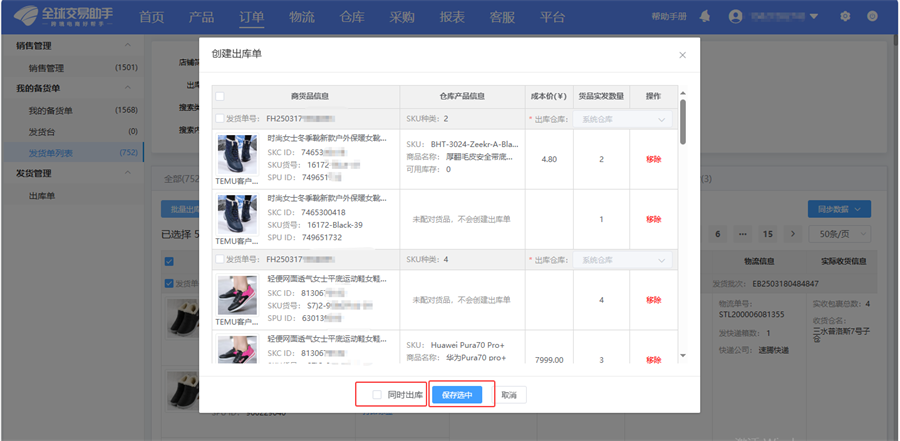The width and height of the screenshot is (900, 441).
Task: Click 移除 for 16172-Black-39 row
Action: tap(653, 219)
